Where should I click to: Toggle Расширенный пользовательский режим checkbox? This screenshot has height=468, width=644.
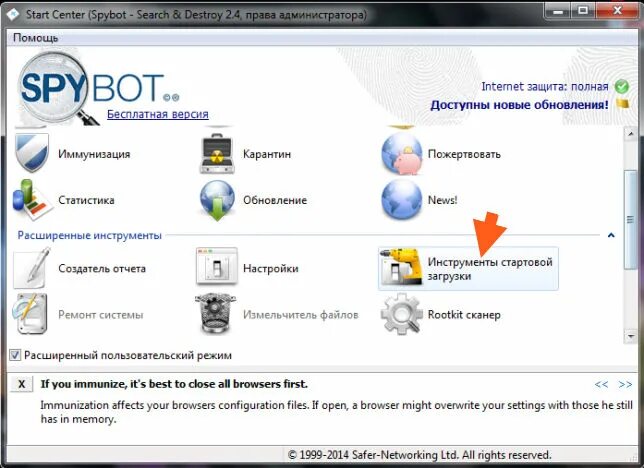15,355
